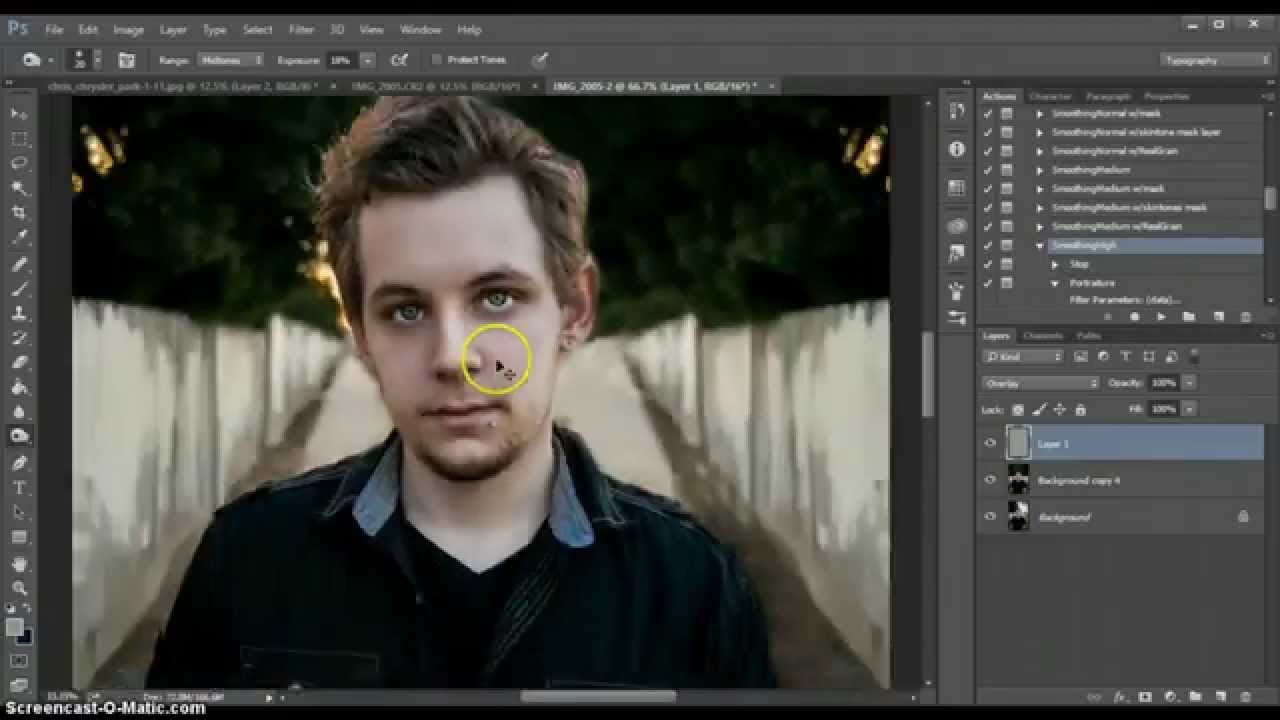The width and height of the screenshot is (1280, 720).
Task: Open the Image menu
Action: click(x=128, y=30)
